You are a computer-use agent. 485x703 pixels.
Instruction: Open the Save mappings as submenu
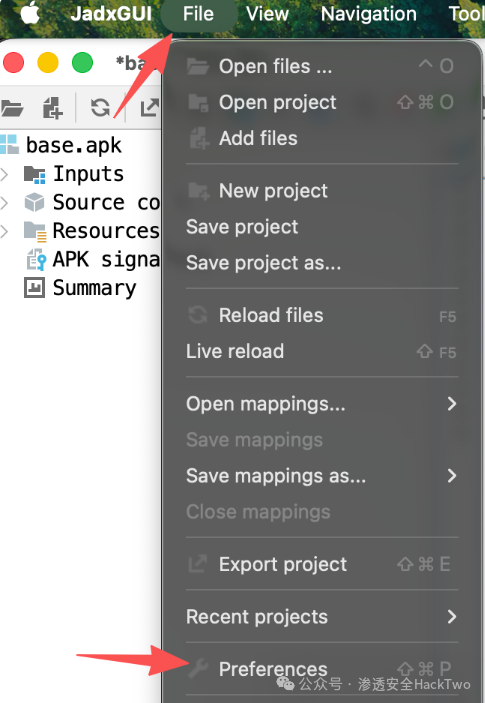(322, 476)
